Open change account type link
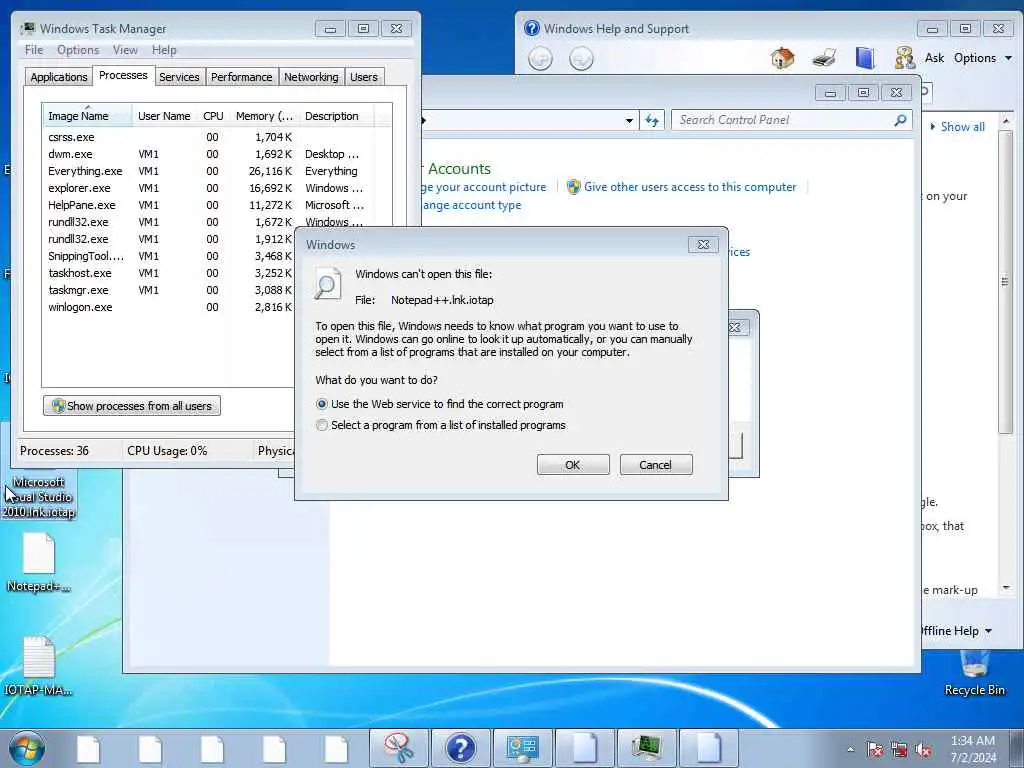The height and width of the screenshot is (768, 1024). coord(472,205)
